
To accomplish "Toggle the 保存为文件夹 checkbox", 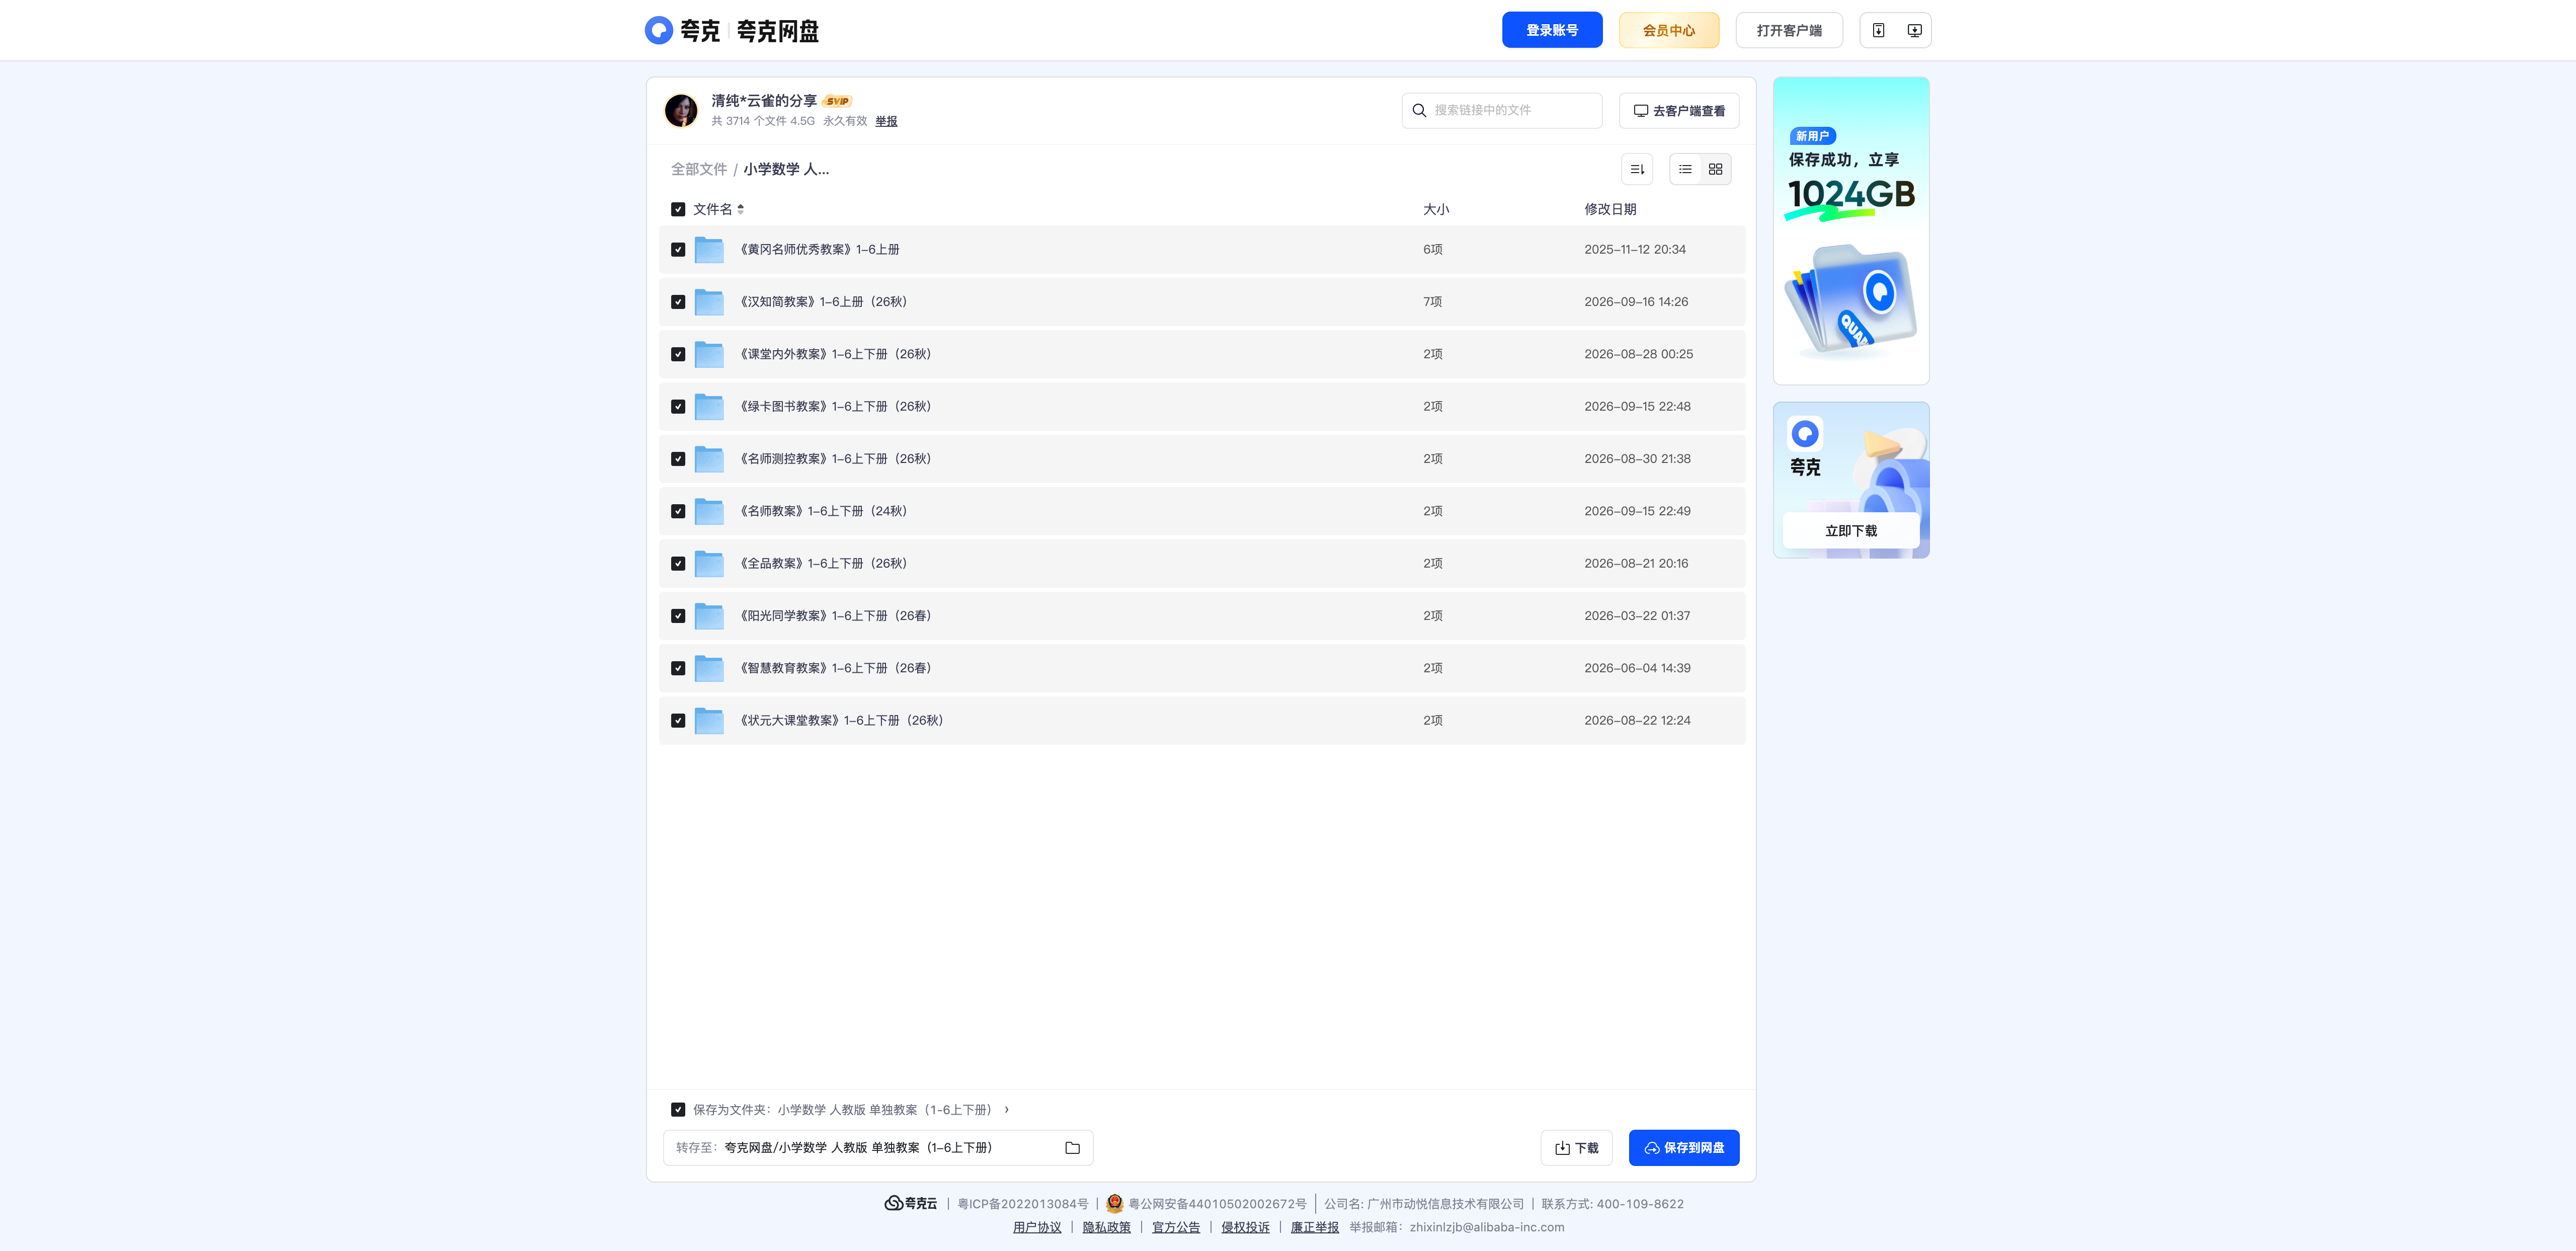I will point(678,1110).
